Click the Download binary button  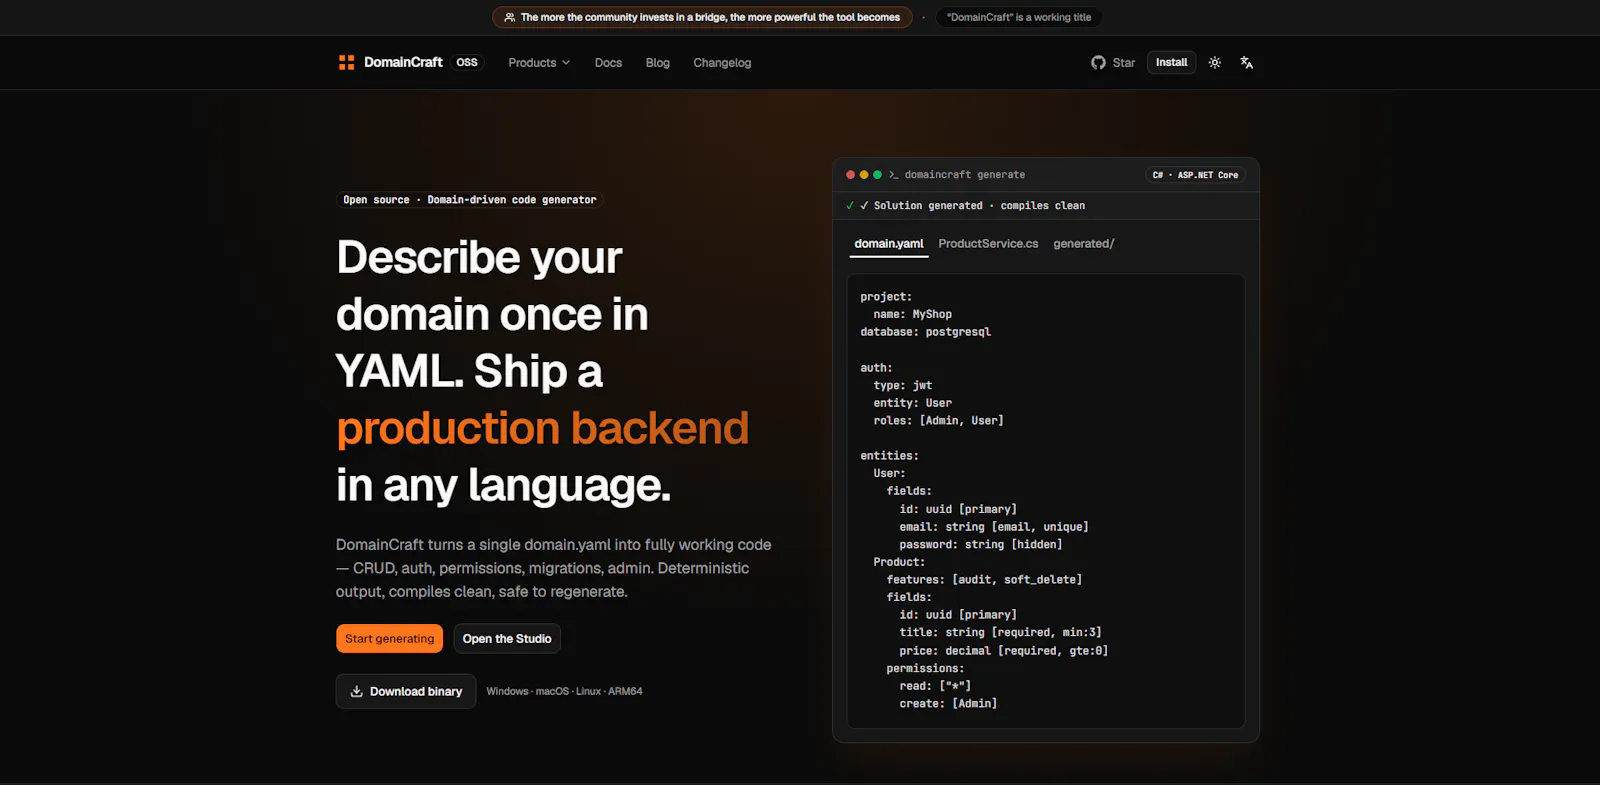(x=405, y=691)
